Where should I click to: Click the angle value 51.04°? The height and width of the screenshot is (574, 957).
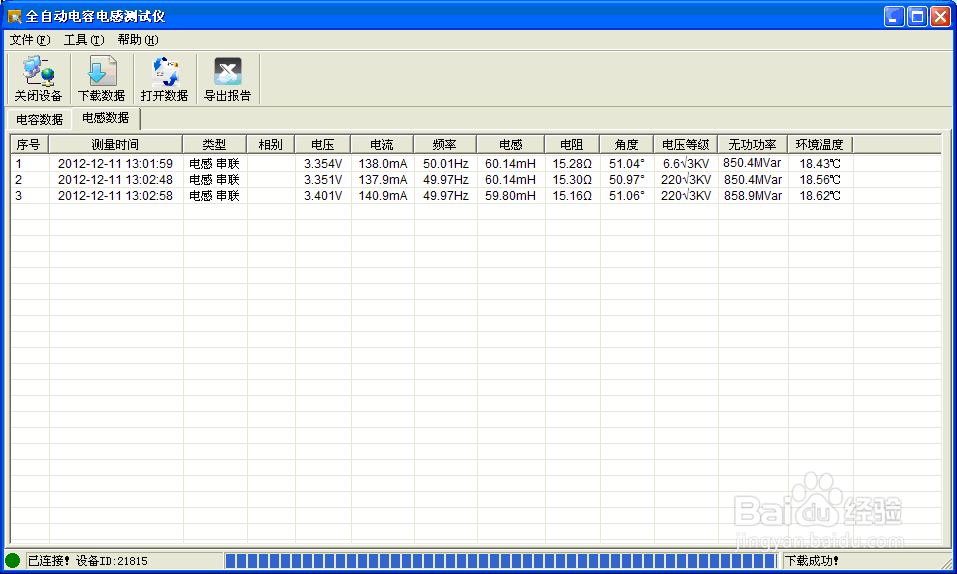coord(627,164)
